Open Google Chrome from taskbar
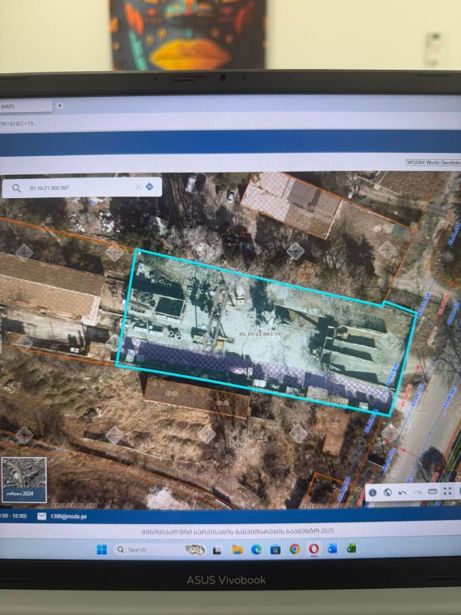461x615 pixels. [x=295, y=549]
